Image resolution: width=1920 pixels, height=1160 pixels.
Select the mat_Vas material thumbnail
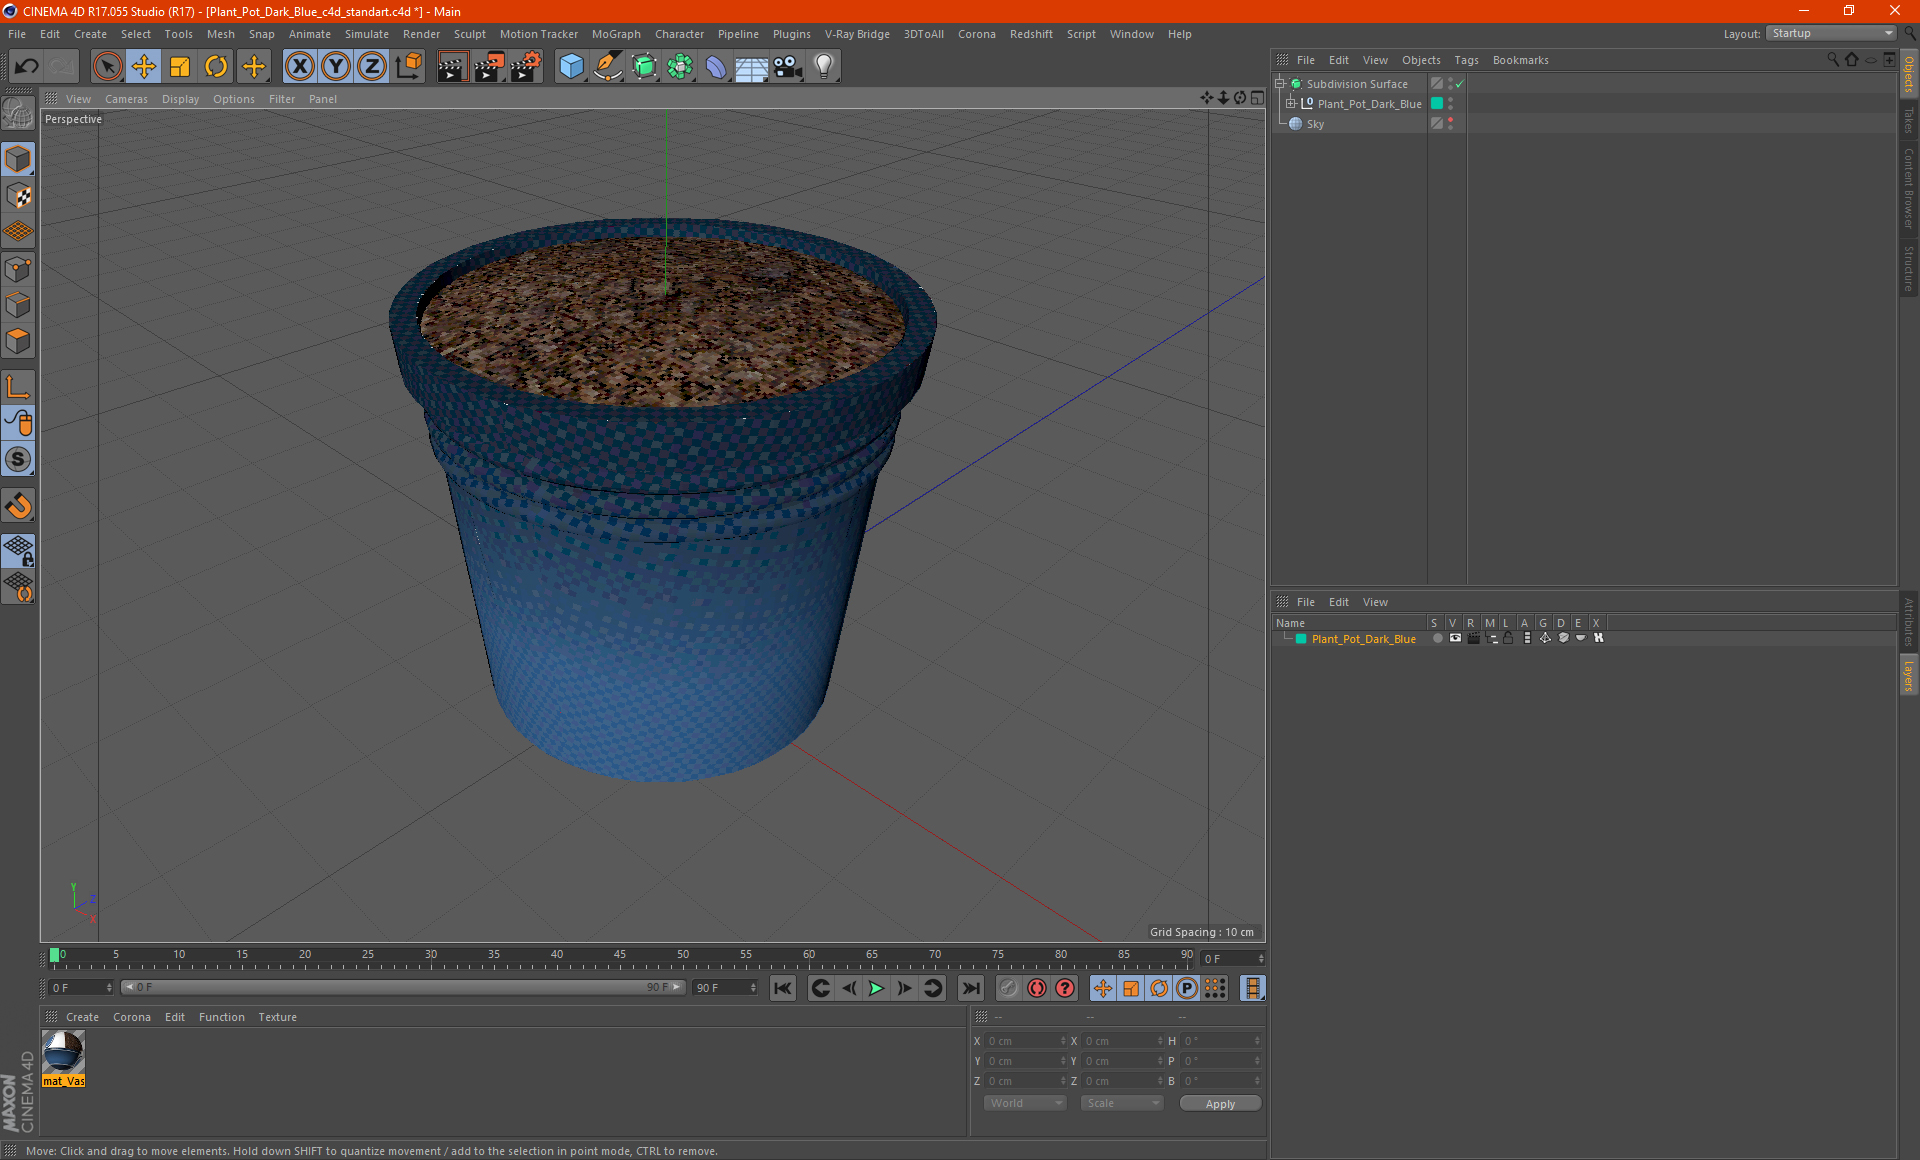coord(63,1053)
